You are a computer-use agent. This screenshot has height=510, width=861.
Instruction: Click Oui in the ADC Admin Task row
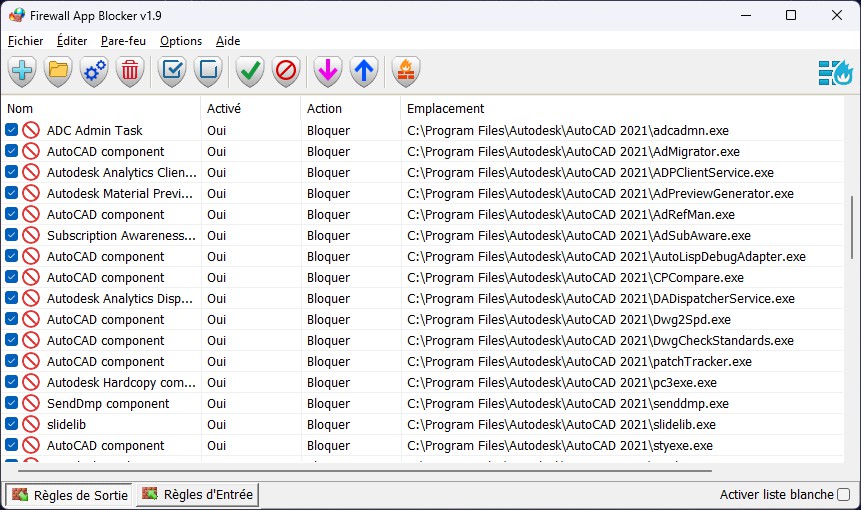pos(216,131)
